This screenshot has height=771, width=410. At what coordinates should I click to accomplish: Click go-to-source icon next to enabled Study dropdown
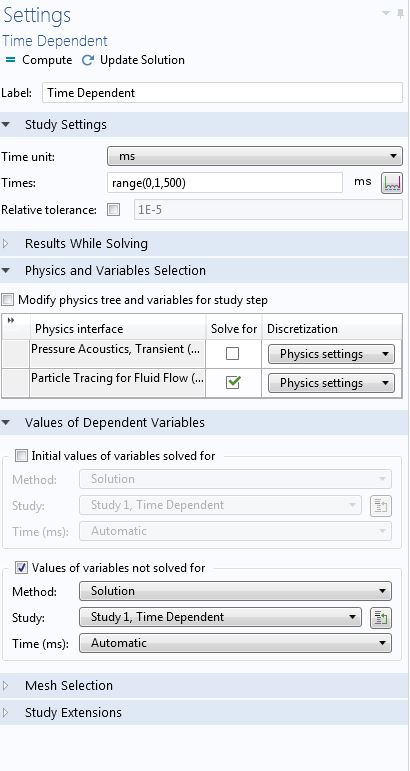coord(381,618)
